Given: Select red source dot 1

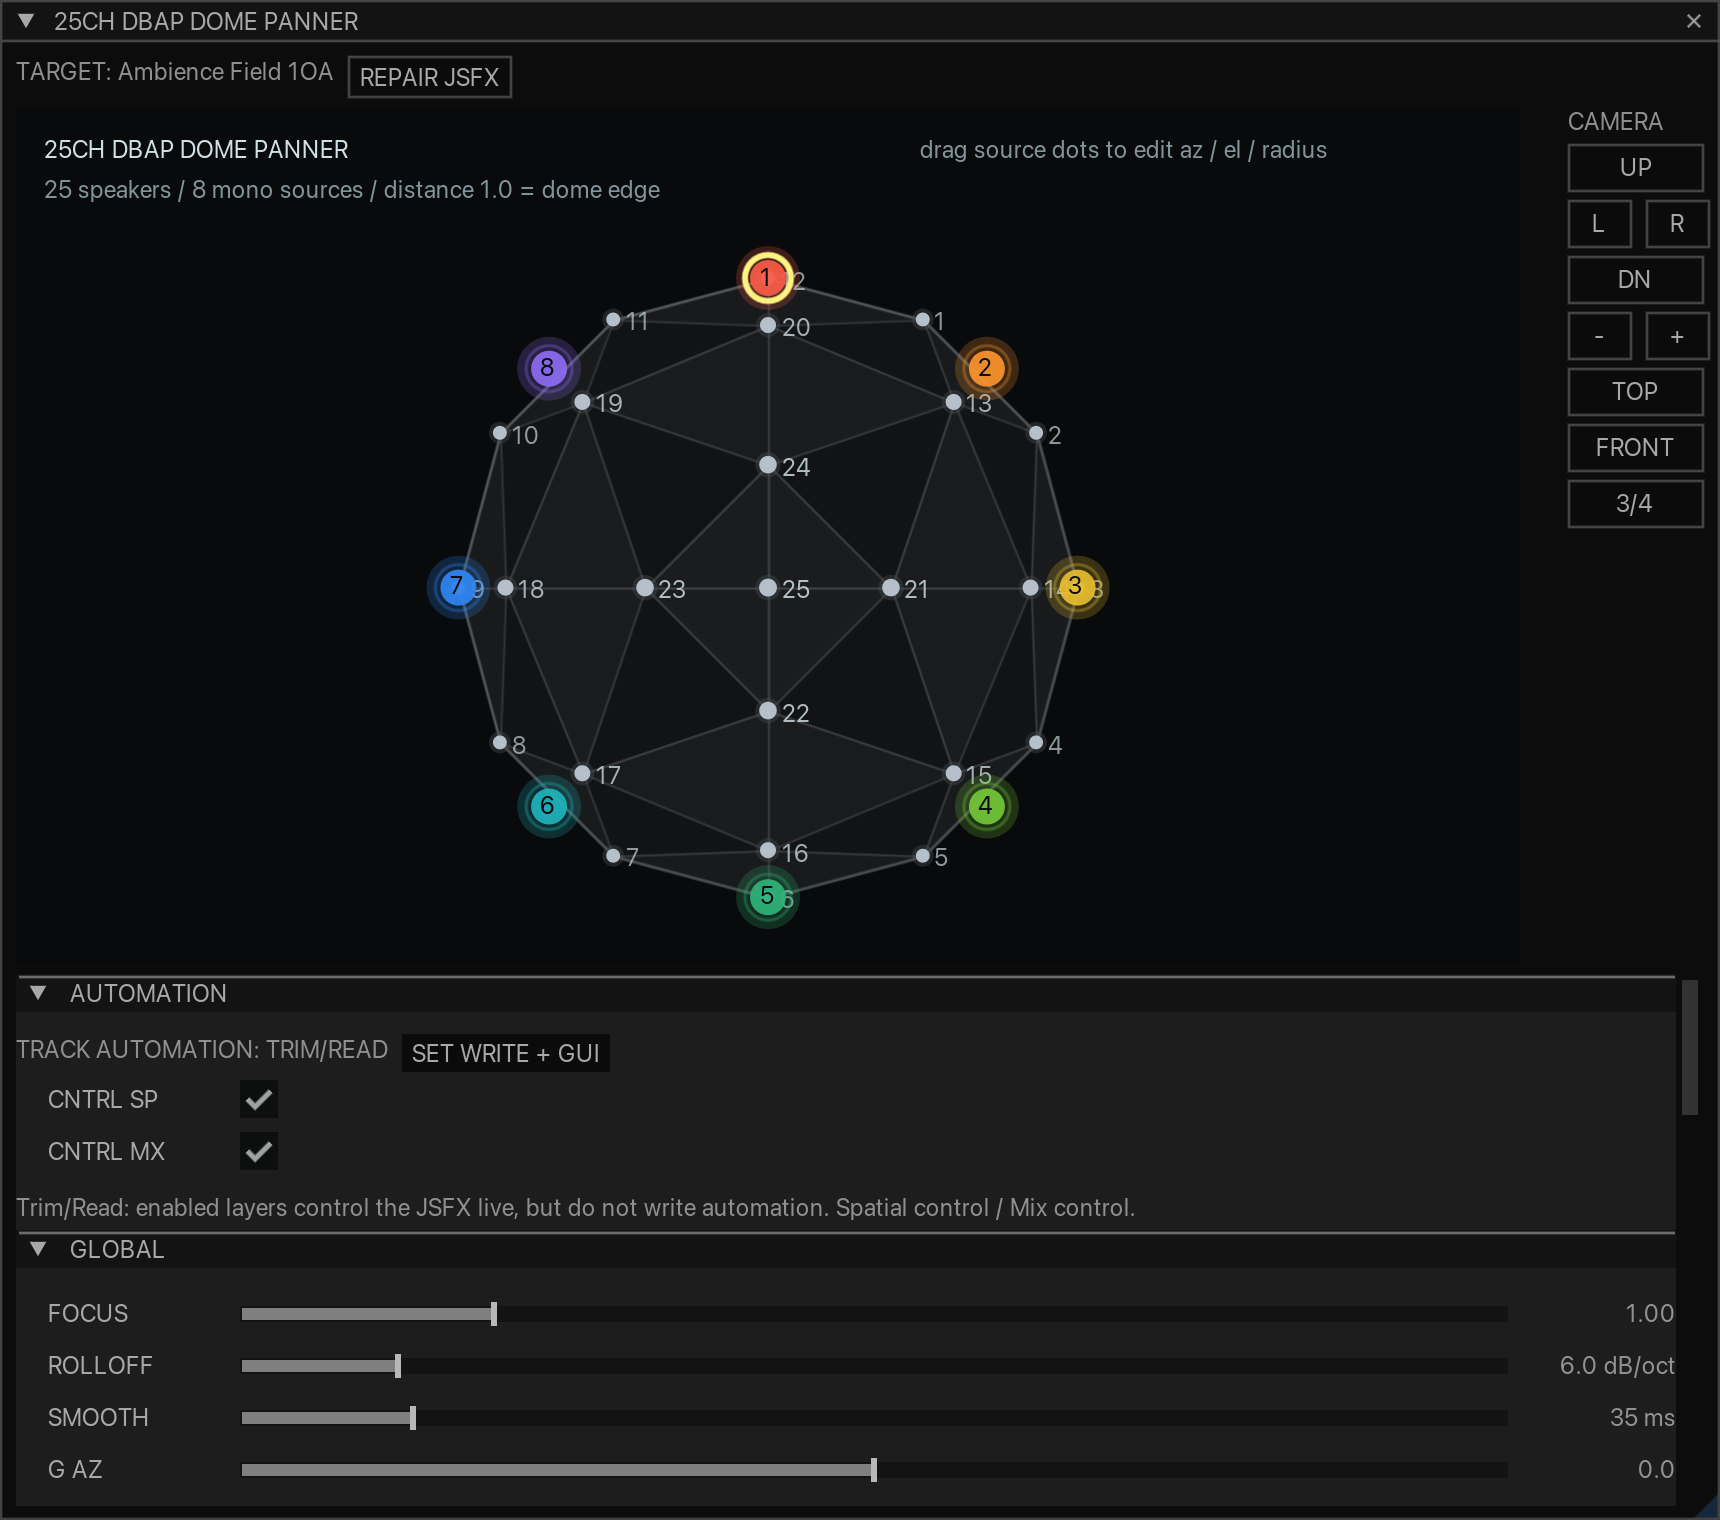Looking at the screenshot, I should [x=767, y=277].
